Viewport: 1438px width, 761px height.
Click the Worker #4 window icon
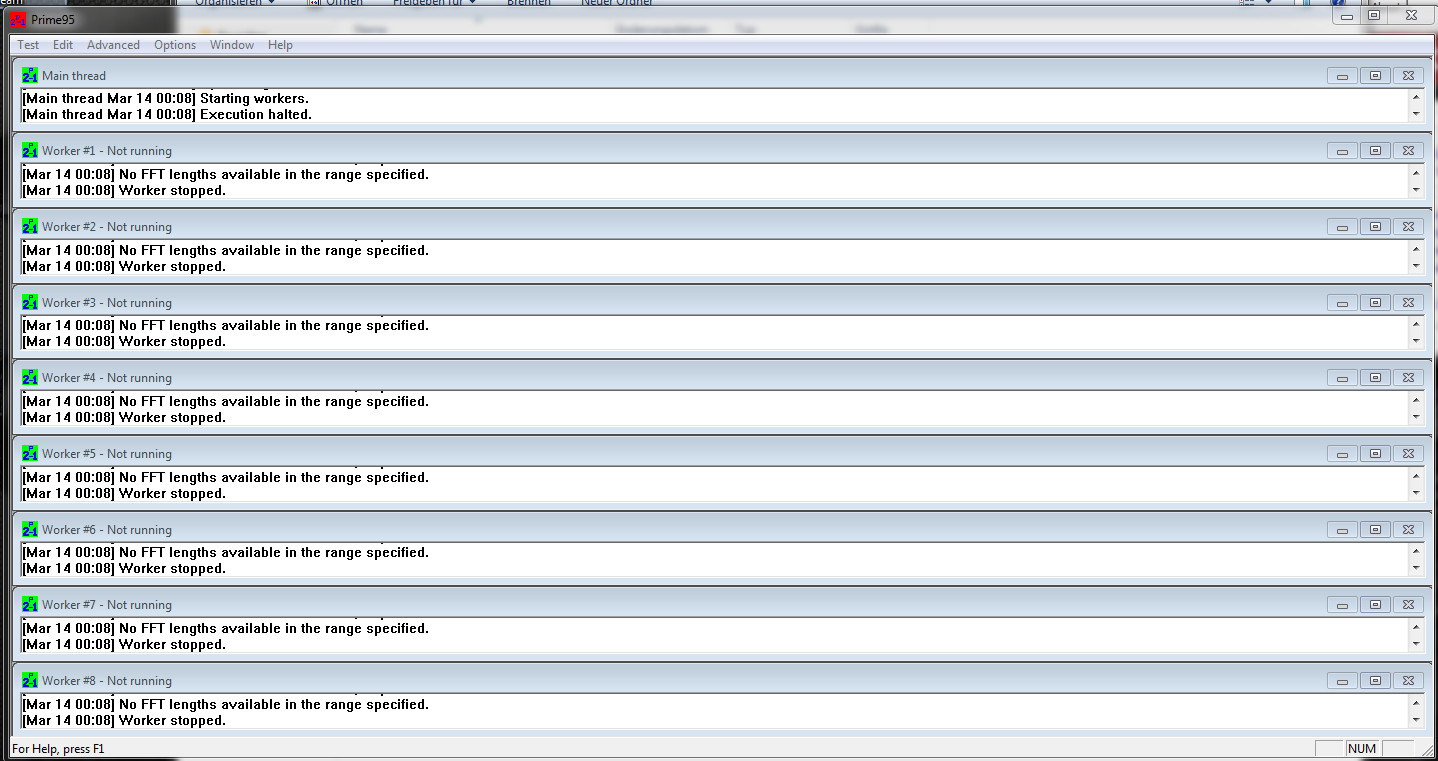[30, 378]
